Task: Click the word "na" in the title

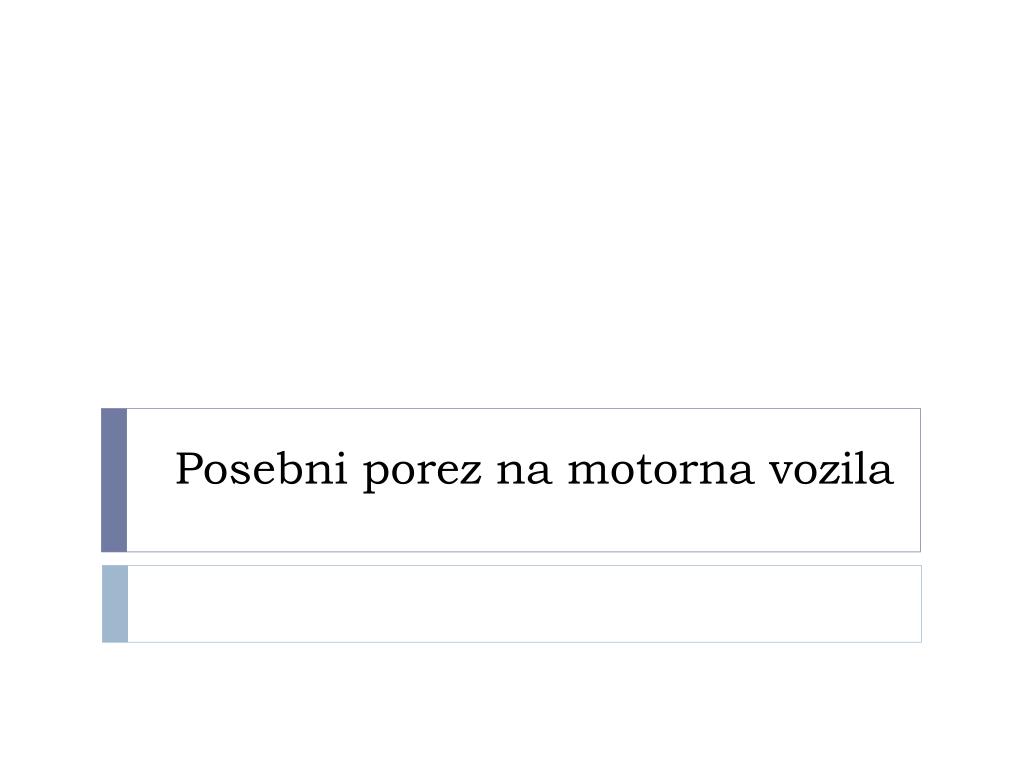Action: 524,472
